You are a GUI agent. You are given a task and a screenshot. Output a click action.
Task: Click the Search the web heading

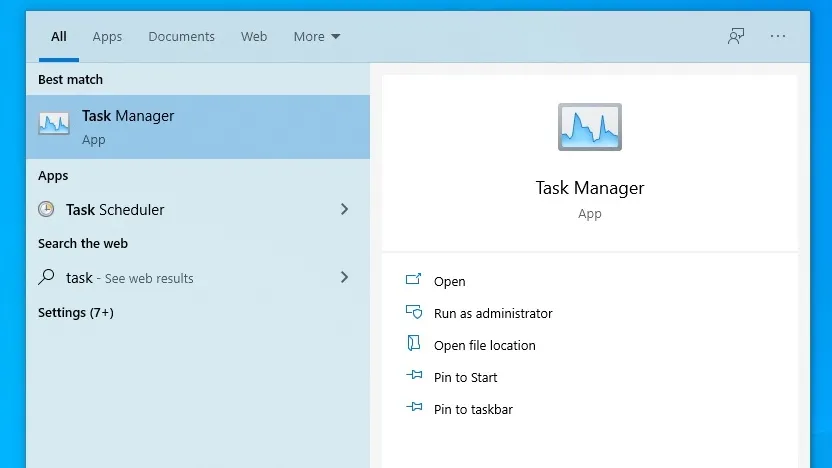(83, 244)
